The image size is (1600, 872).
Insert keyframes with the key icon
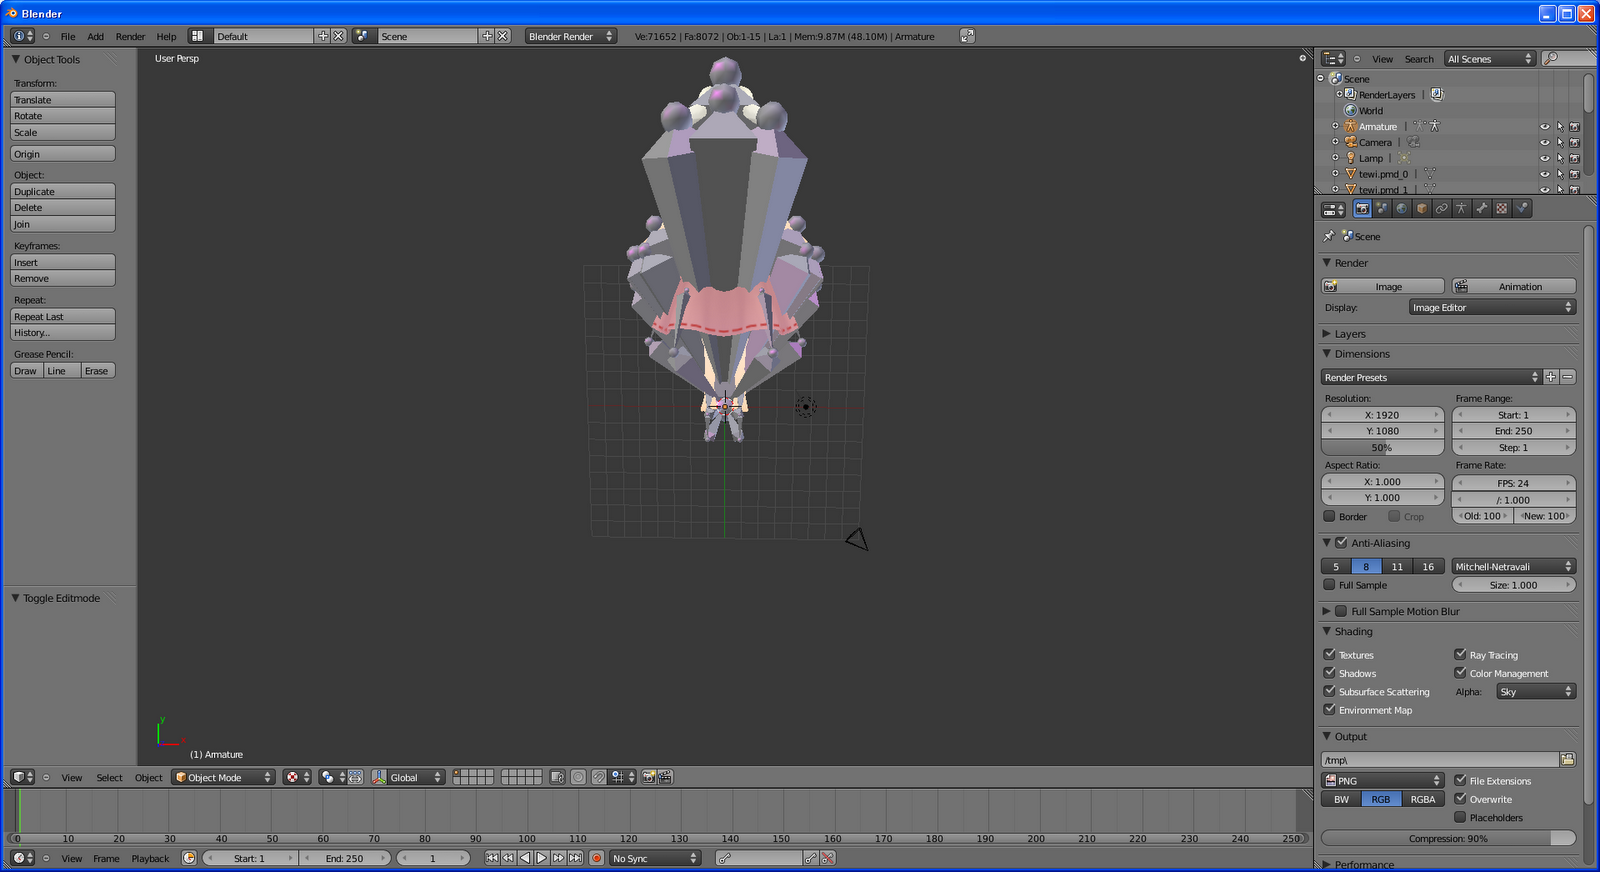[811, 858]
